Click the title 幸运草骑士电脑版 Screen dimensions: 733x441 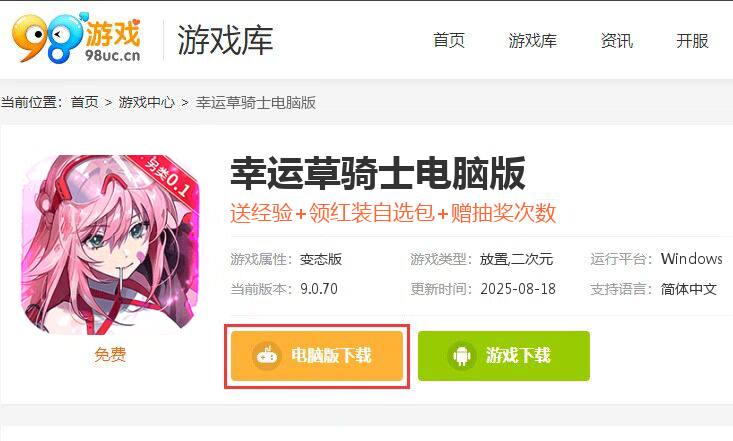click(x=378, y=174)
